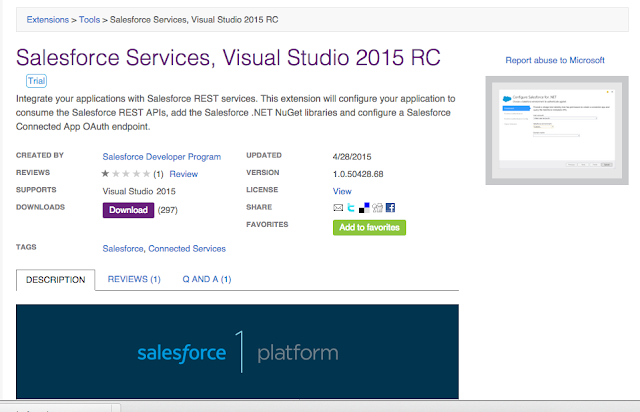This screenshot has height=412, width=640.
Task: Click Report abuse to Microsoft link
Action: pyautogui.click(x=555, y=60)
